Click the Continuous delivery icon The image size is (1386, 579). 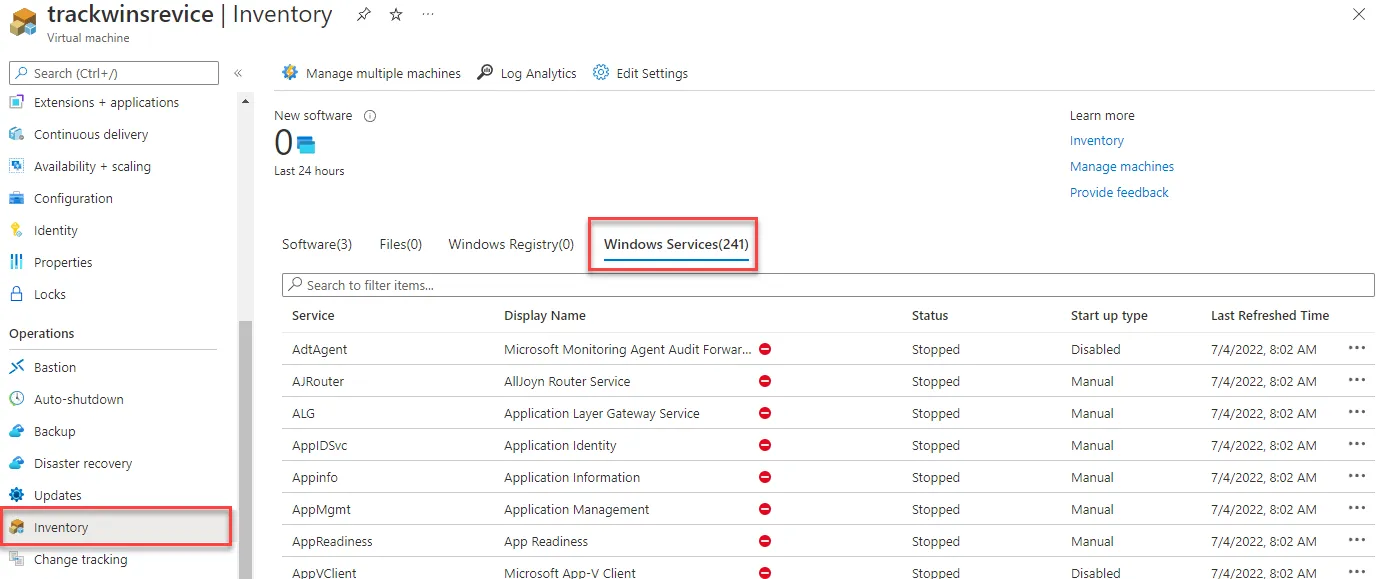(x=16, y=134)
